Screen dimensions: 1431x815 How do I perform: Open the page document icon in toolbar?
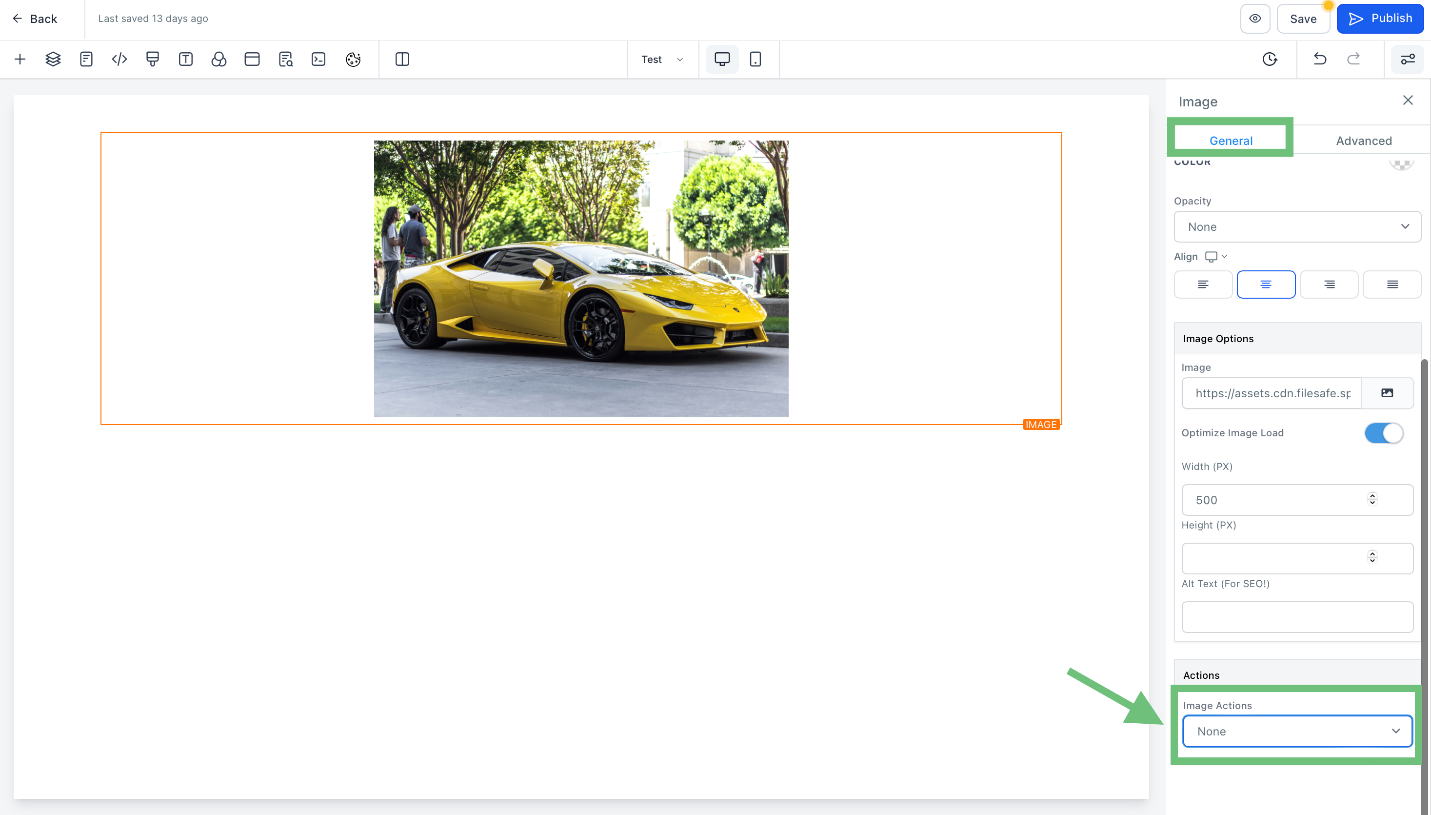pos(86,59)
